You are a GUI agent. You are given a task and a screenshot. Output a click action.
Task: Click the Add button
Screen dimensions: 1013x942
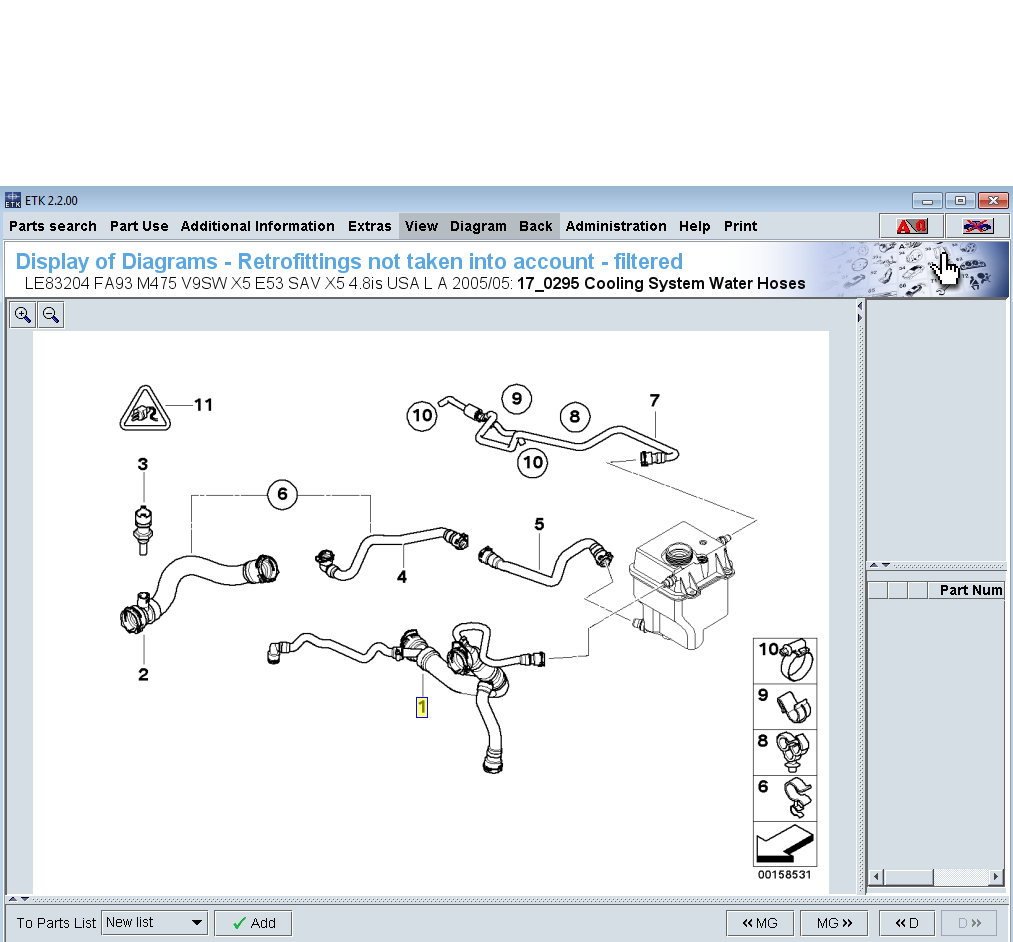click(253, 923)
